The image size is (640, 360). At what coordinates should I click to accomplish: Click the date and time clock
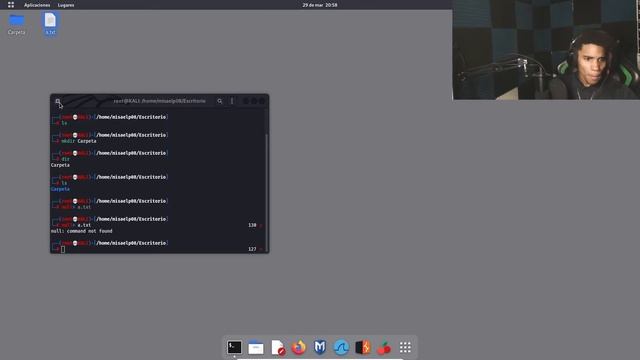(x=320, y=5)
